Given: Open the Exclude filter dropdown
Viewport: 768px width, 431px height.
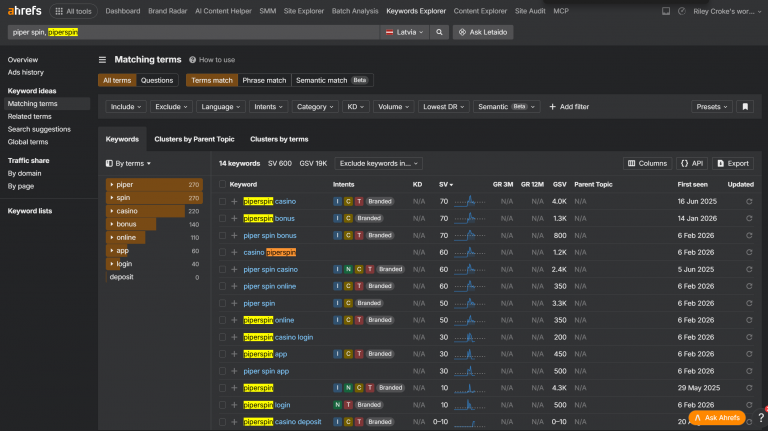Looking at the screenshot, I should coord(171,107).
